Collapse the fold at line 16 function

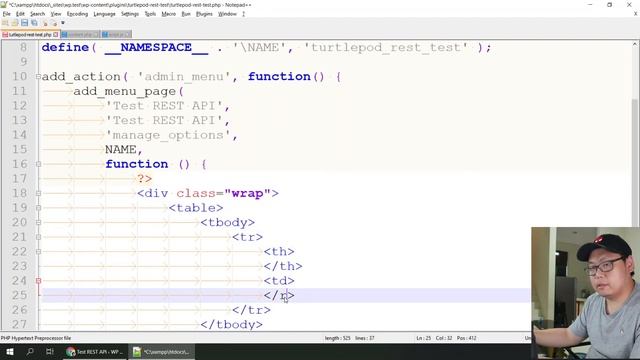coord(38,164)
